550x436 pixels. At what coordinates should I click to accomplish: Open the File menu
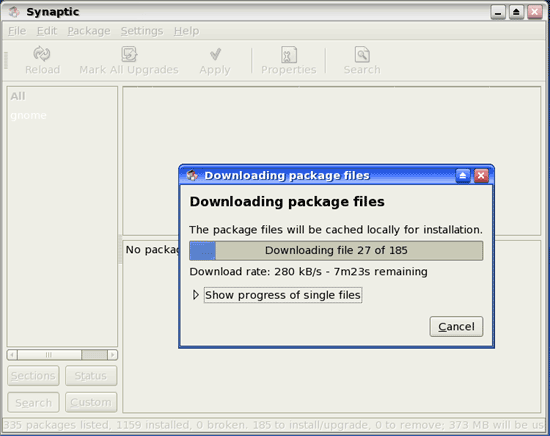point(17,31)
